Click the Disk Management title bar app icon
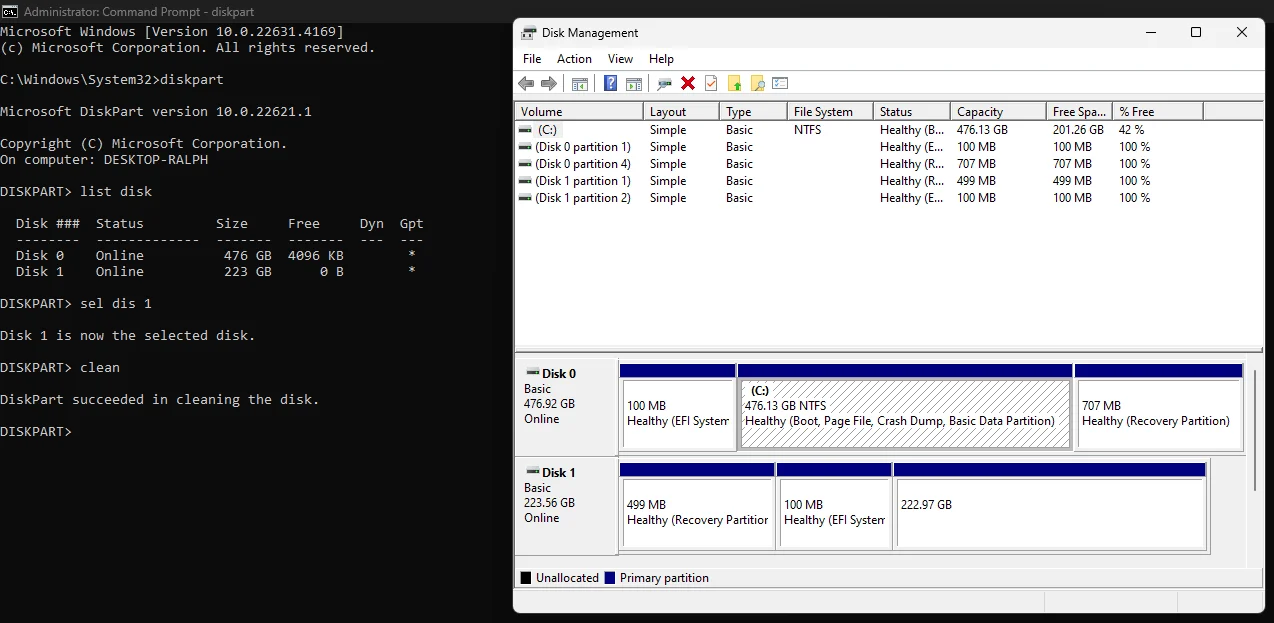 [x=529, y=33]
